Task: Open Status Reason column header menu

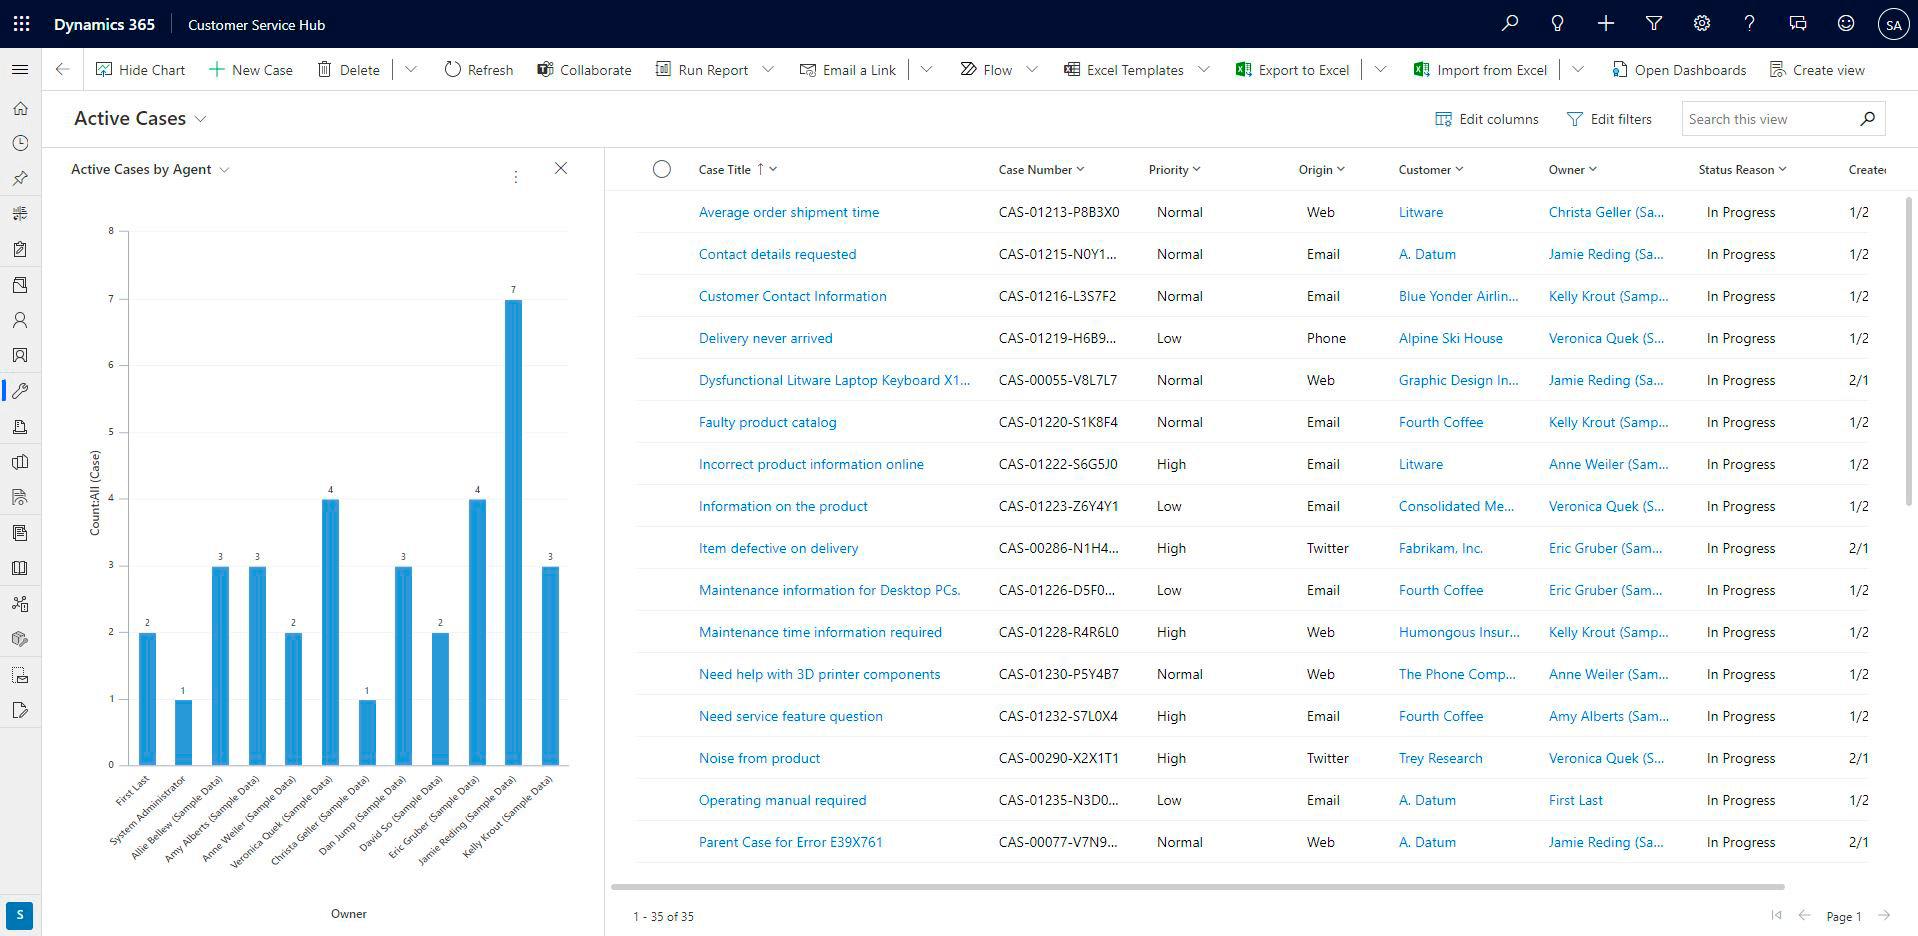Action: click(x=1742, y=169)
